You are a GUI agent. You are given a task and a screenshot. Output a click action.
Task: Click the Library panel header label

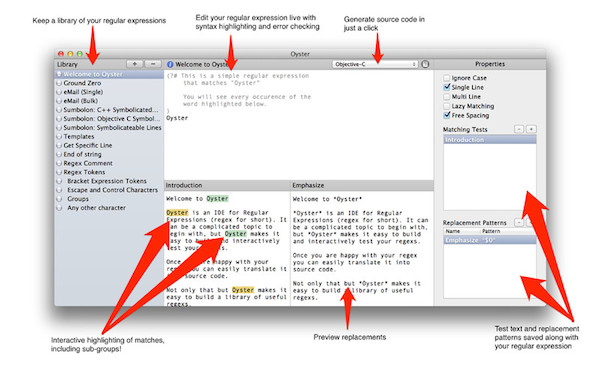(x=67, y=64)
